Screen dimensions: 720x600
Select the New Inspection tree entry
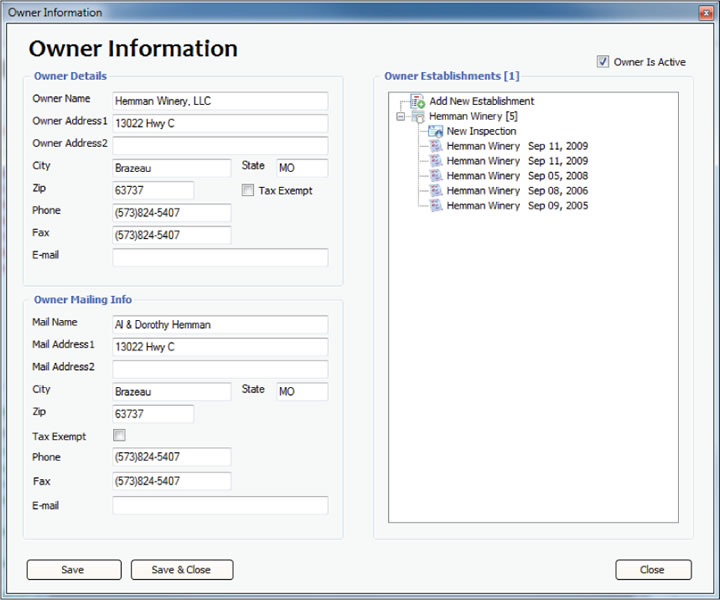[481, 131]
